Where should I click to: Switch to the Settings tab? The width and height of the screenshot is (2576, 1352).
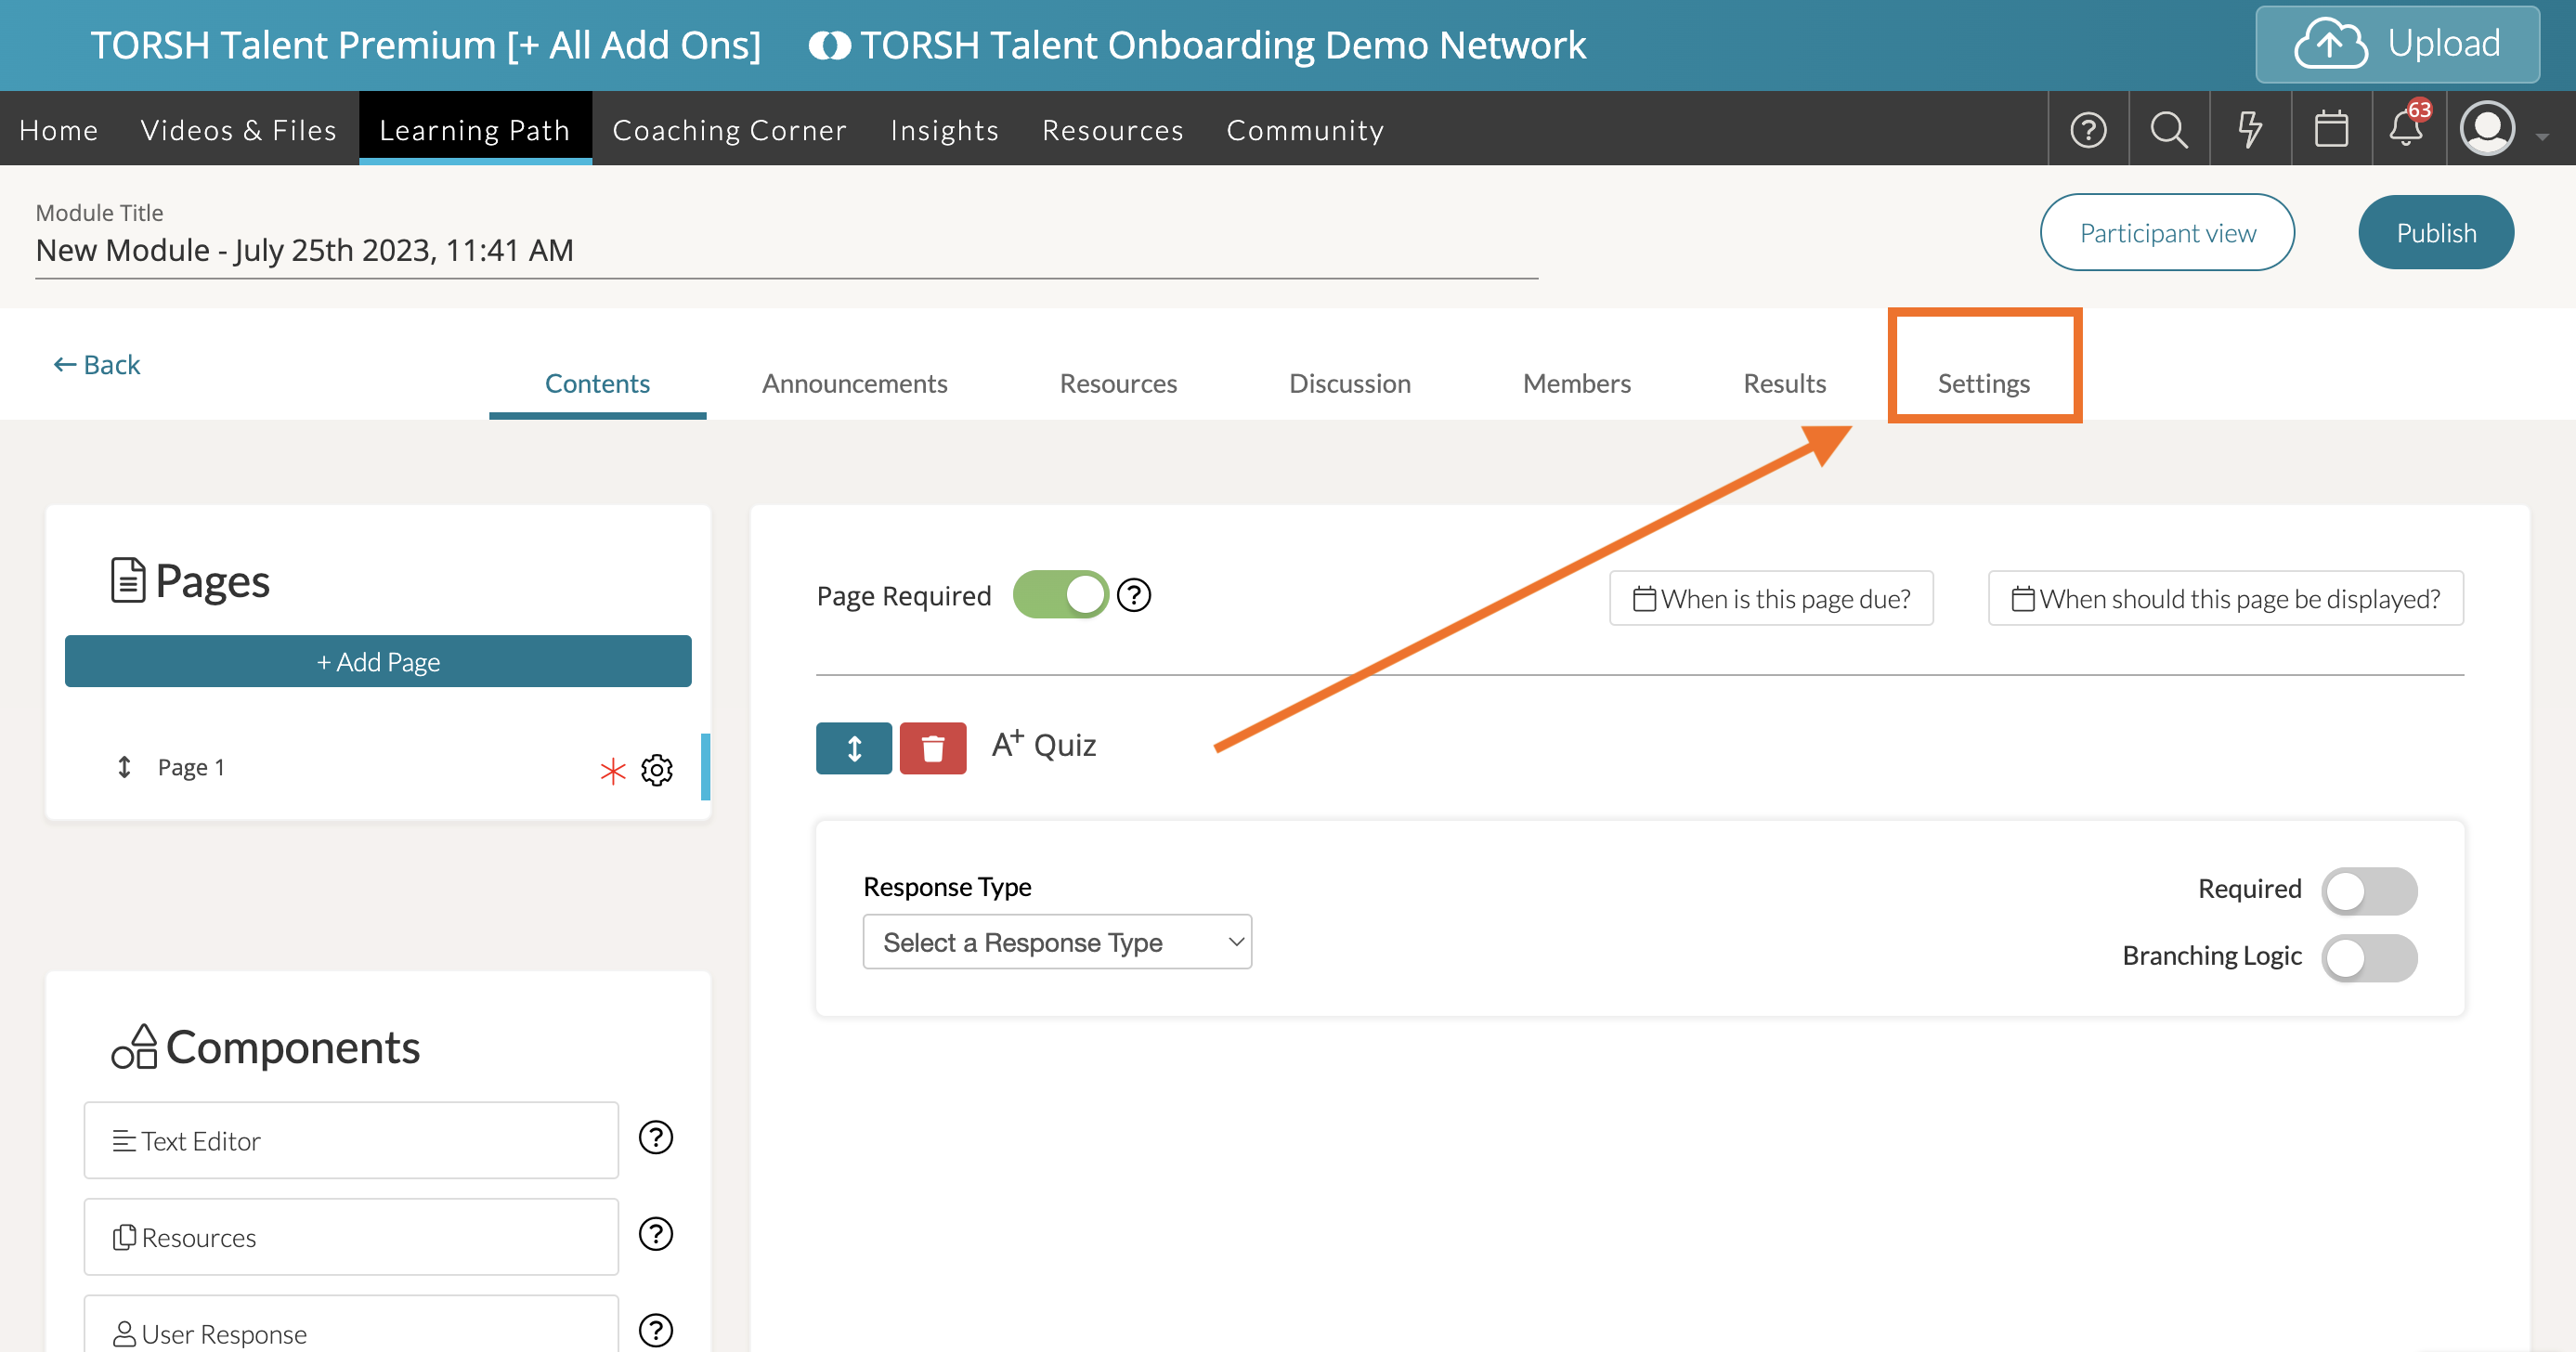click(x=1983, y=383)
